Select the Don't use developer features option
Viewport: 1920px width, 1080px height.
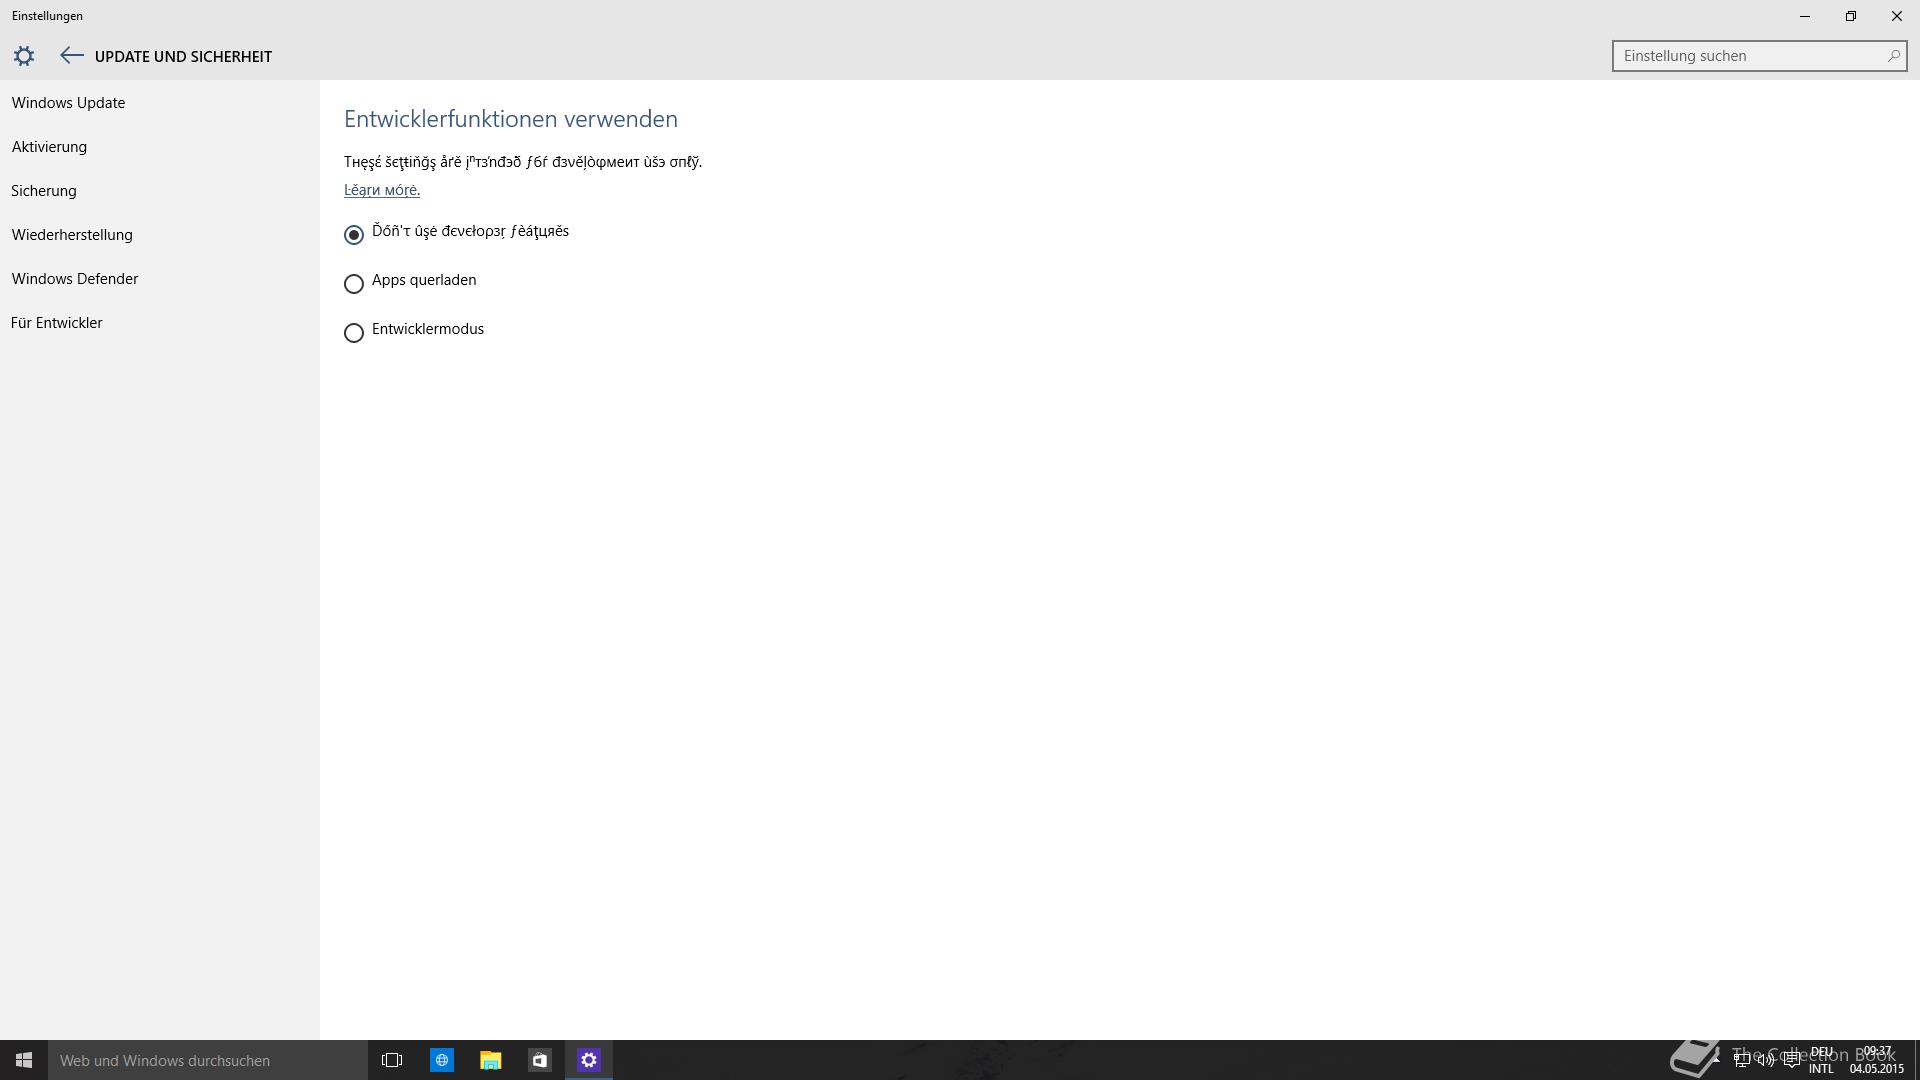(354, 235)
